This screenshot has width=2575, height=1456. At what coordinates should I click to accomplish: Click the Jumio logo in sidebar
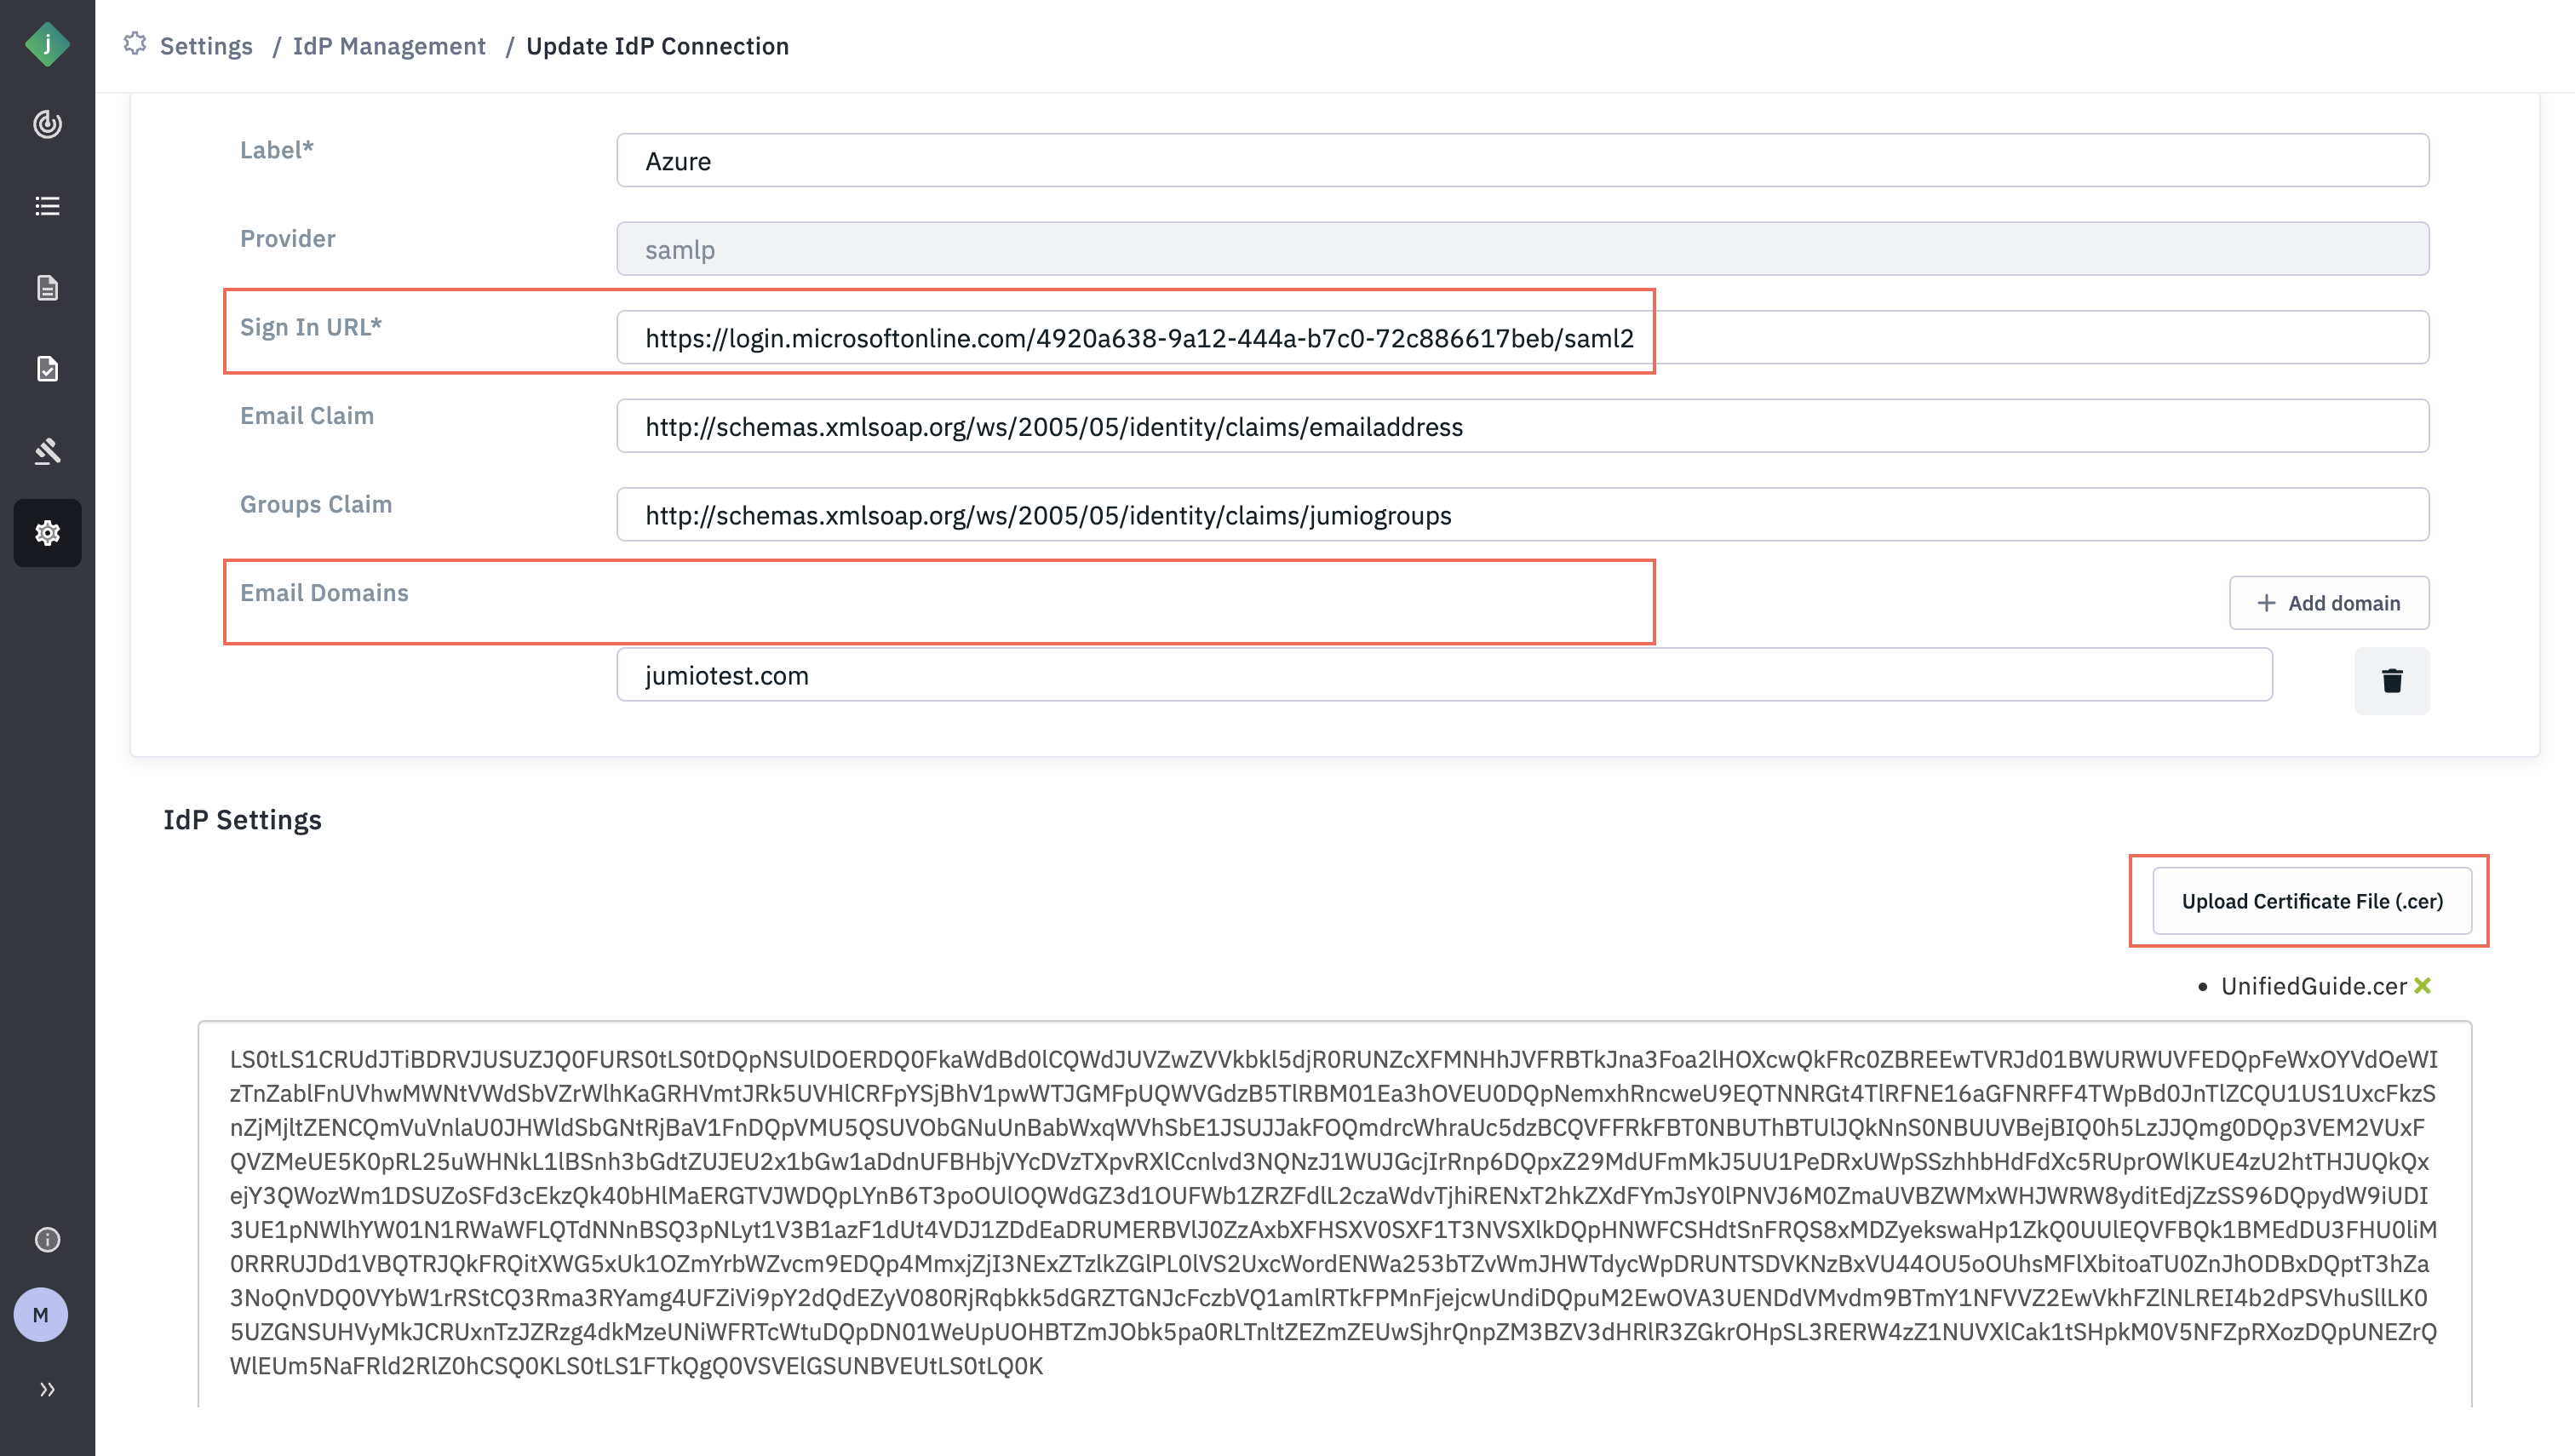(47, 44)
